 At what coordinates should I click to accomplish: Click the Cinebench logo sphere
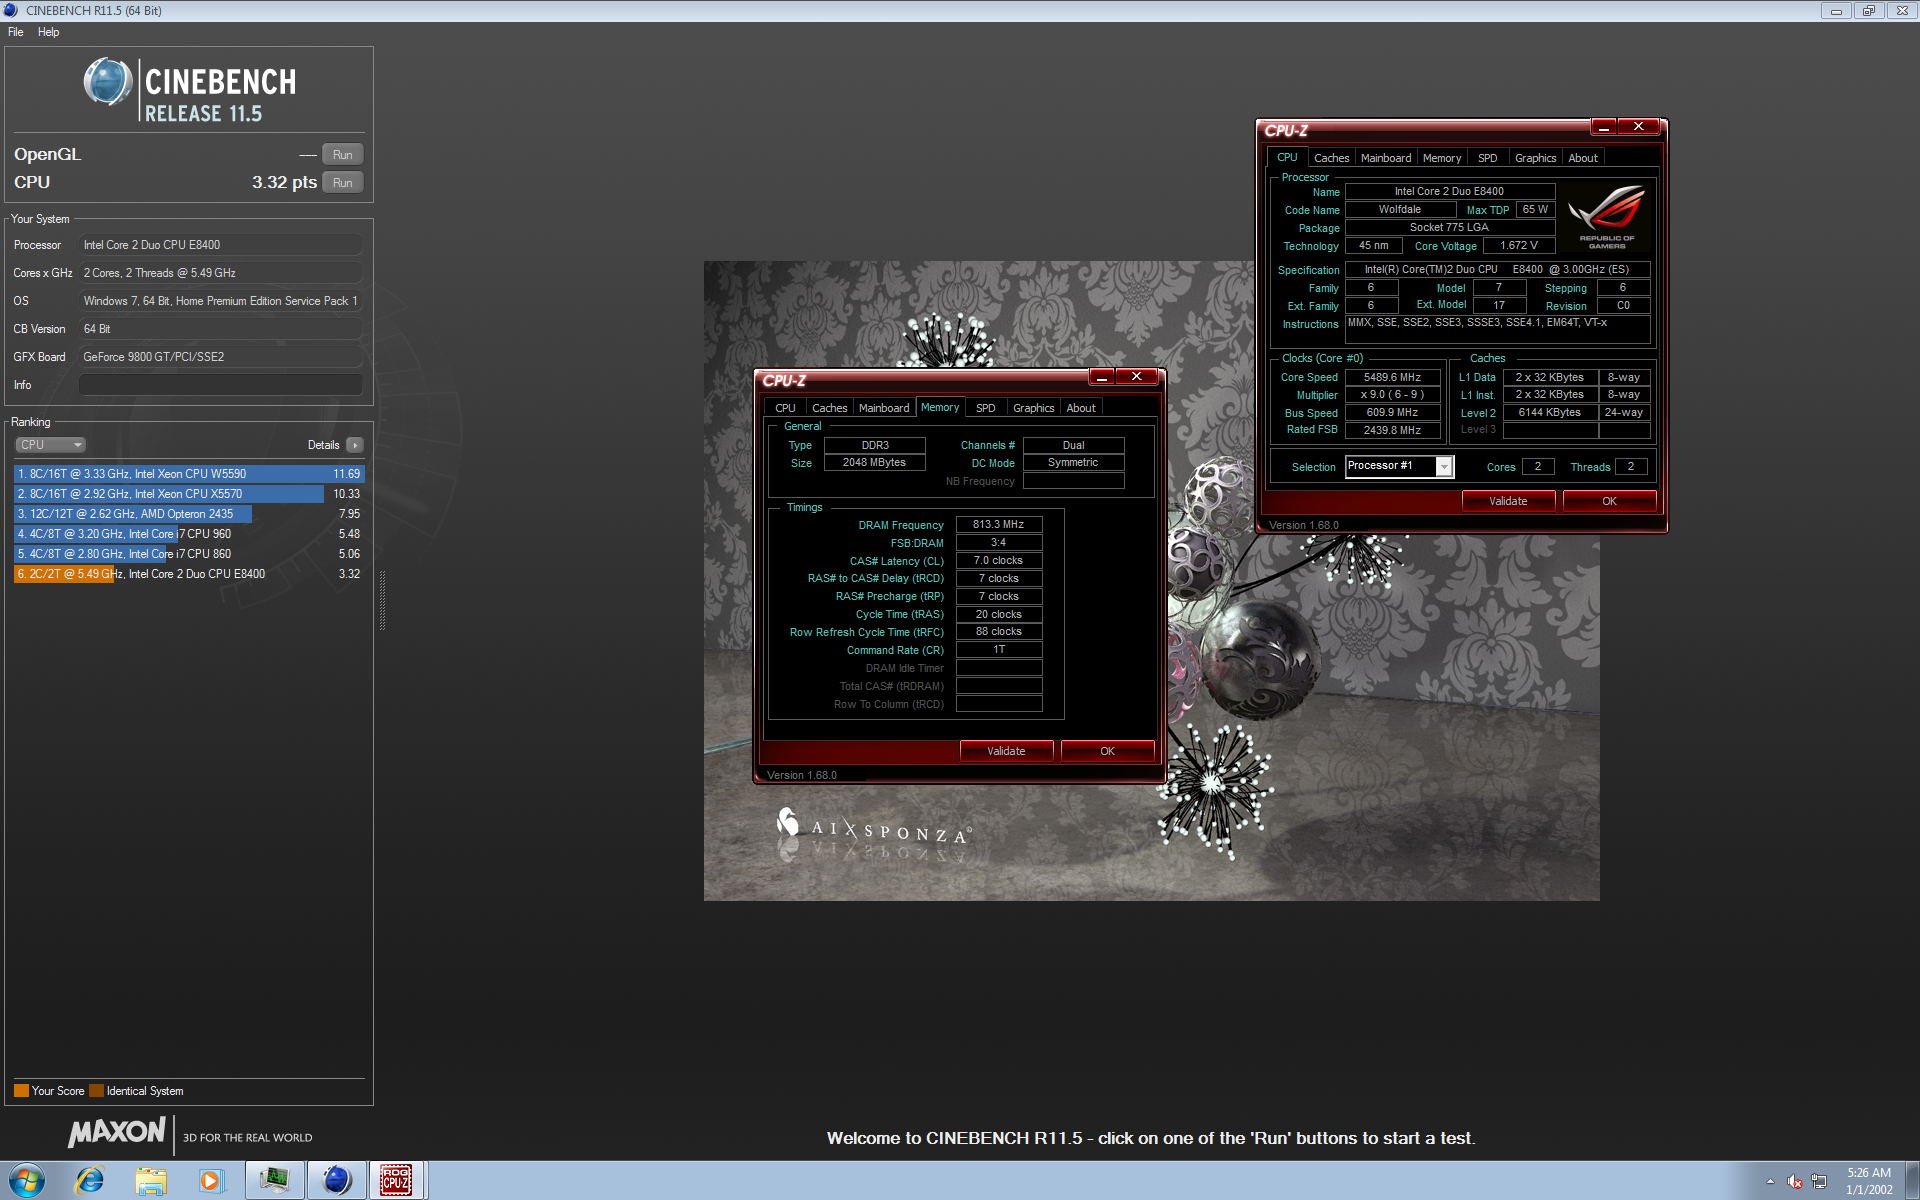coord(107,82)
